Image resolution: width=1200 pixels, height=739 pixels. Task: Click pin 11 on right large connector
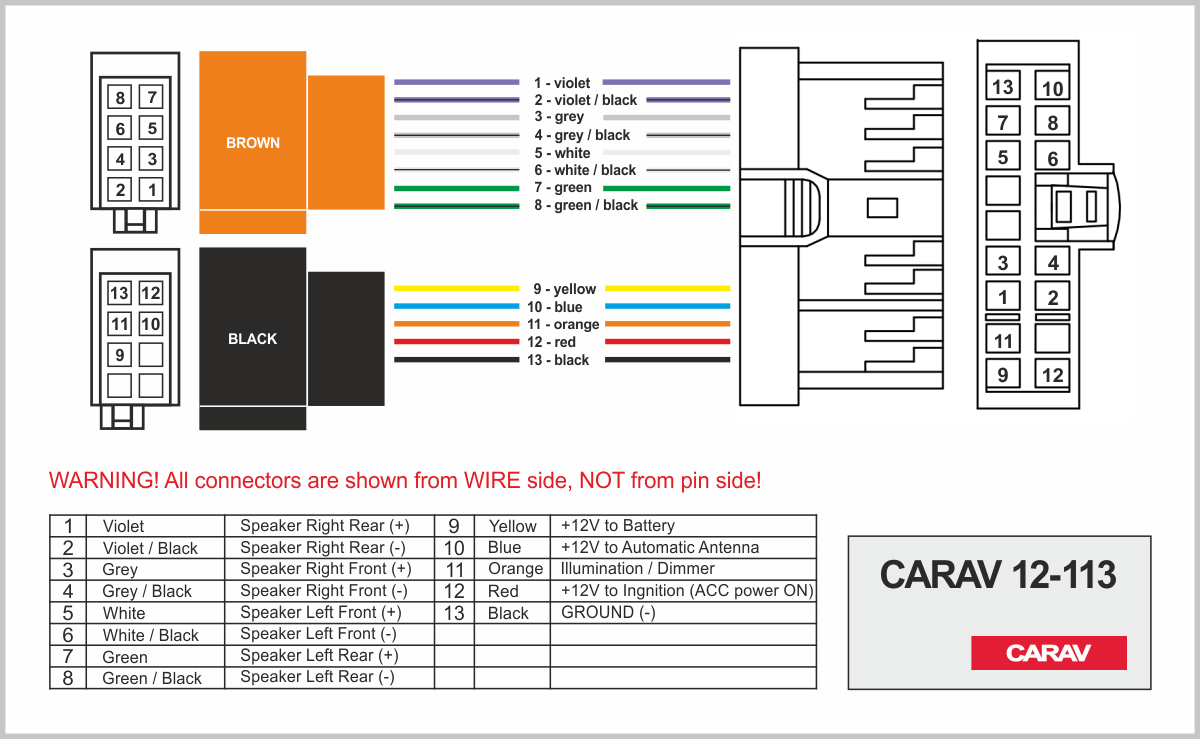click(x=1003, y=339)
